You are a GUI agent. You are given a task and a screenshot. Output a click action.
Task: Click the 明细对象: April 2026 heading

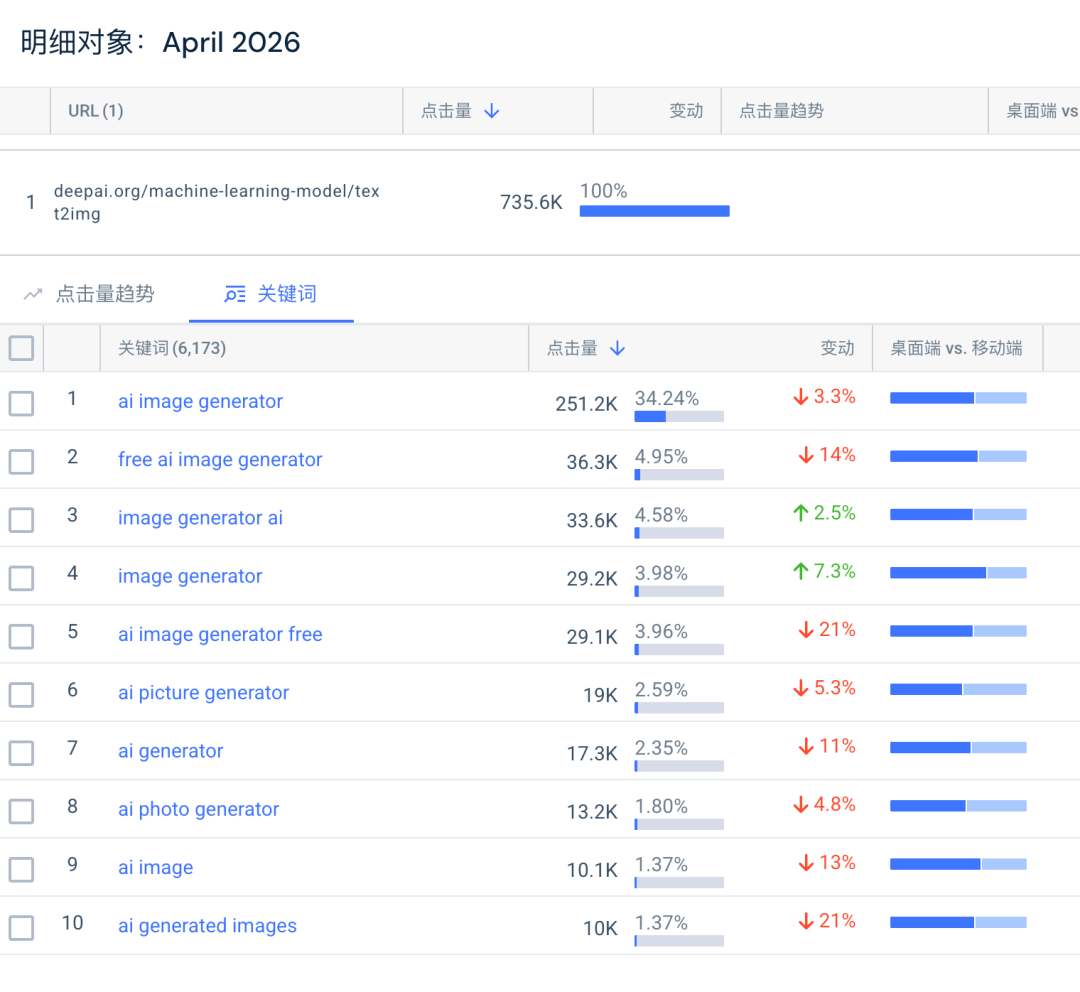pyautogui.click(x=160, y=43)
